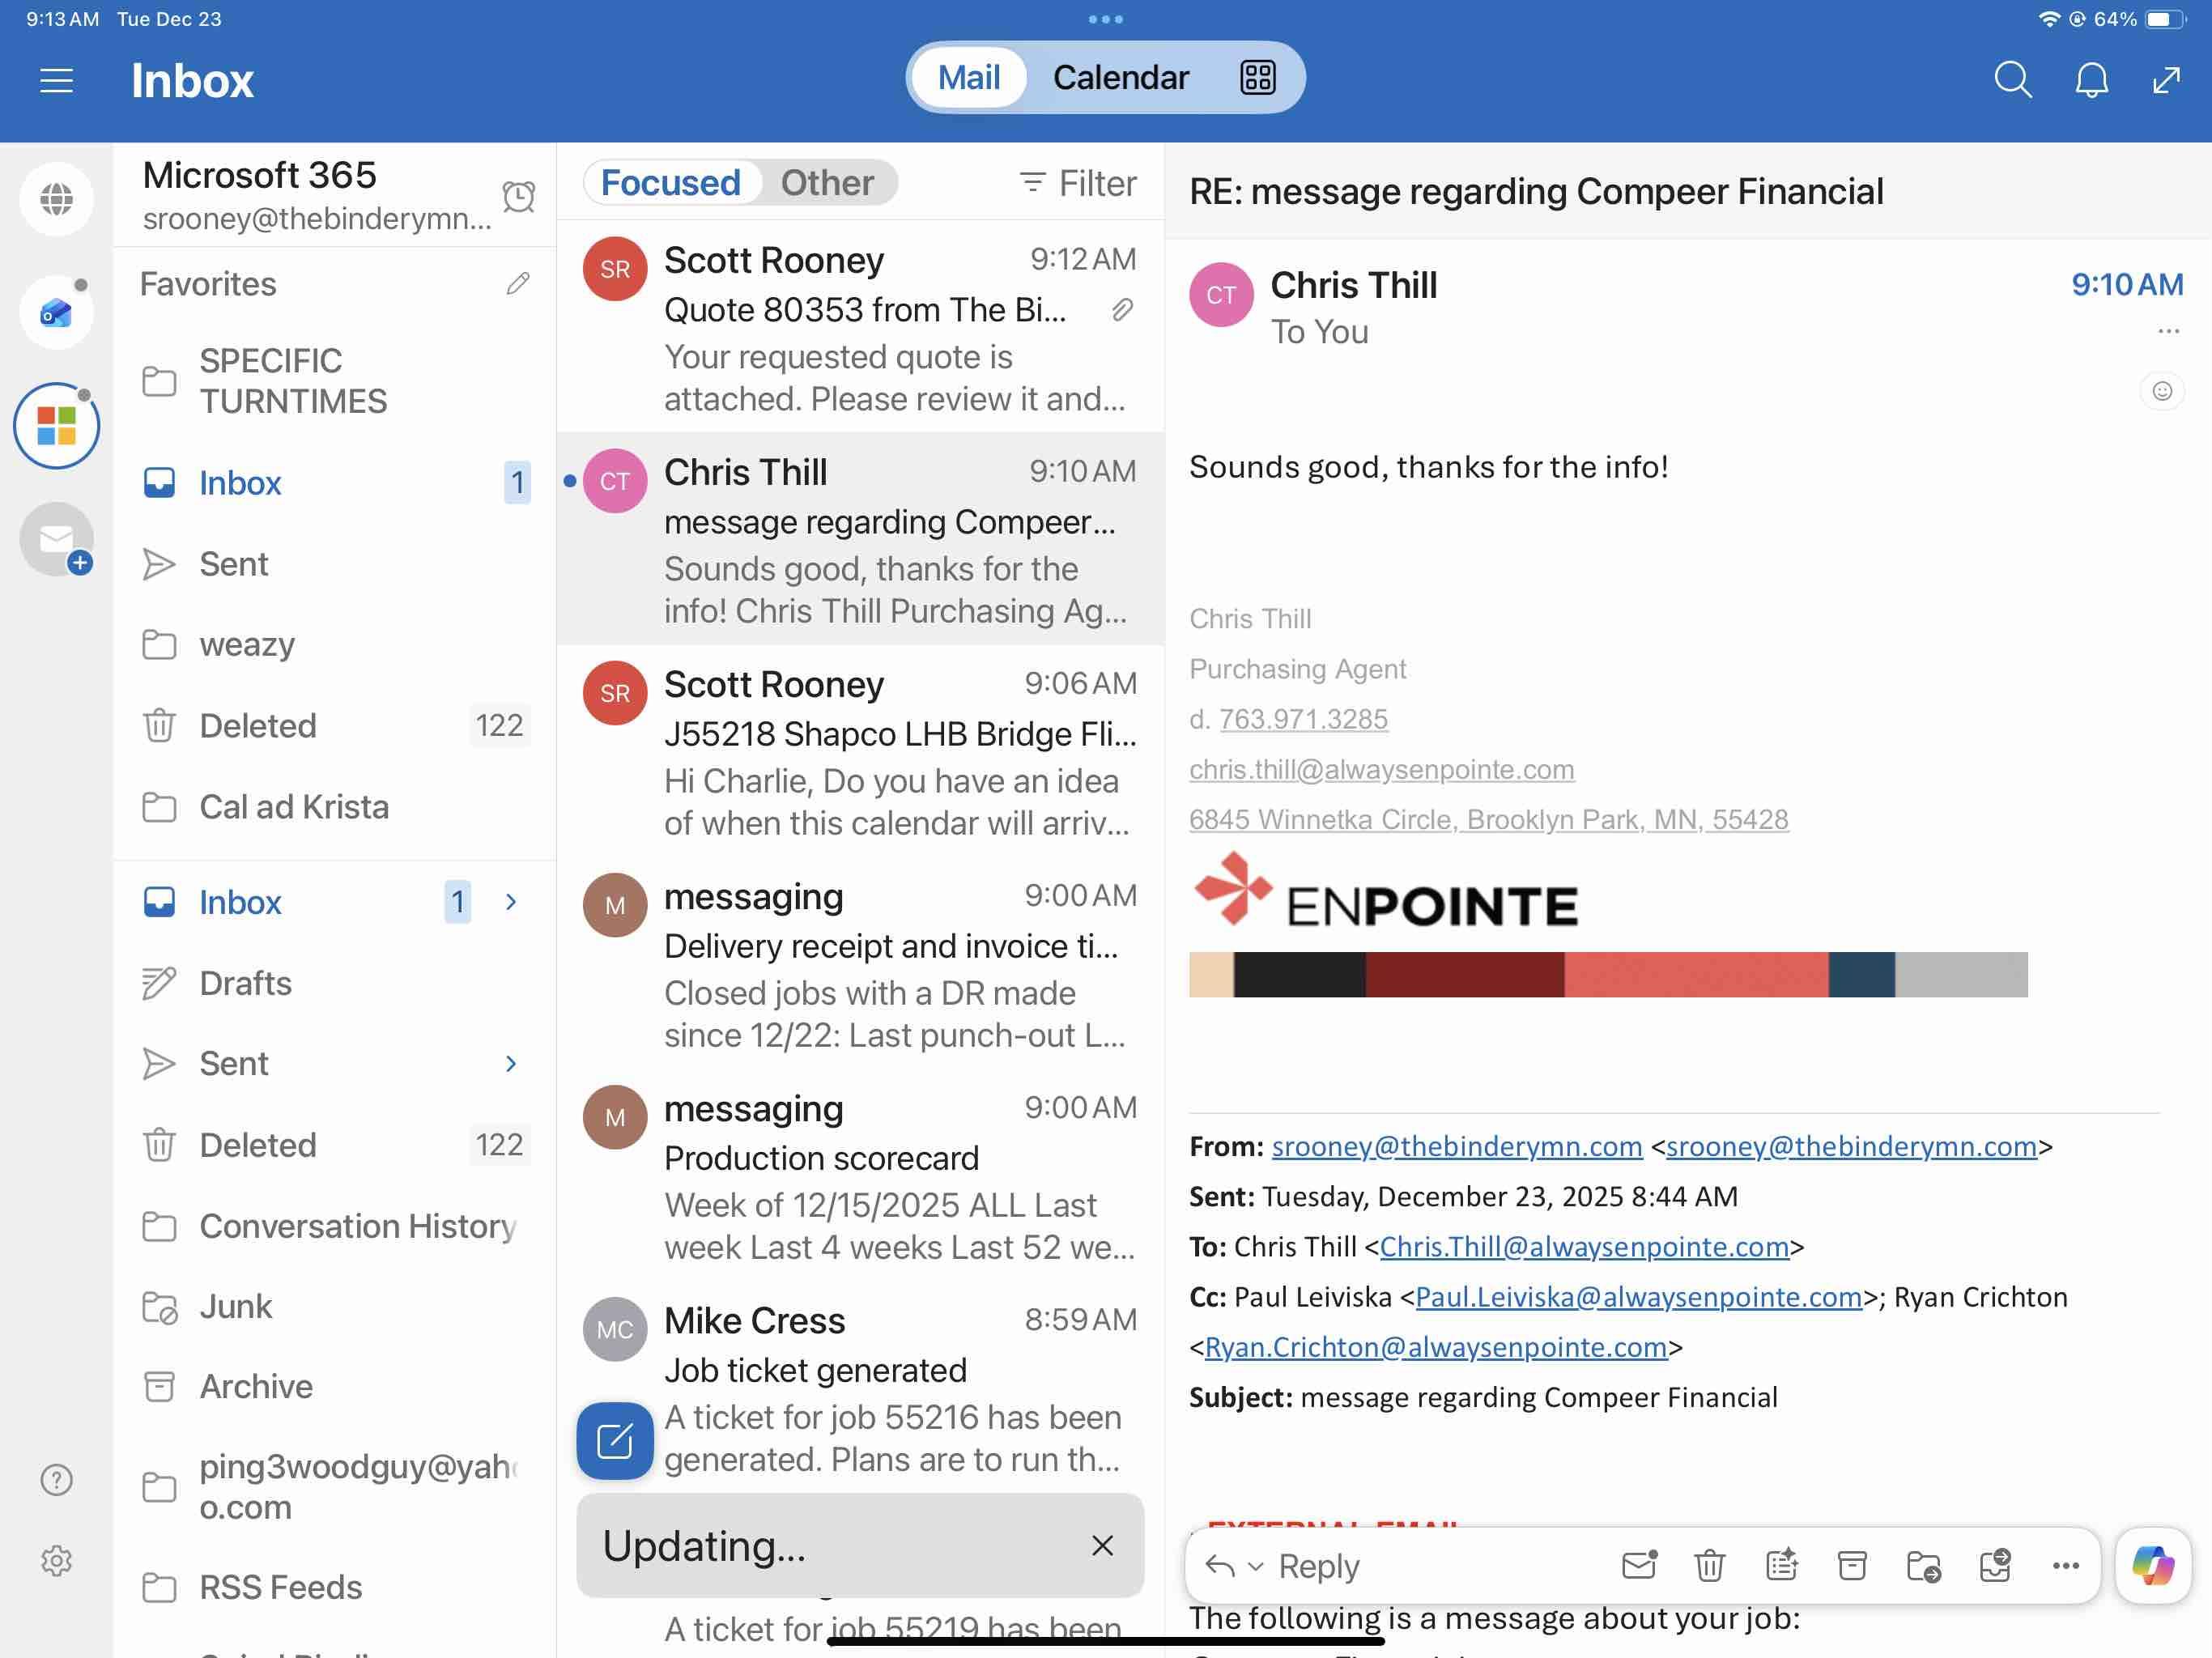Viewport: 2212px width, 1658px height.
Task: Switch to the Other inbox
Action: (827, 183)
